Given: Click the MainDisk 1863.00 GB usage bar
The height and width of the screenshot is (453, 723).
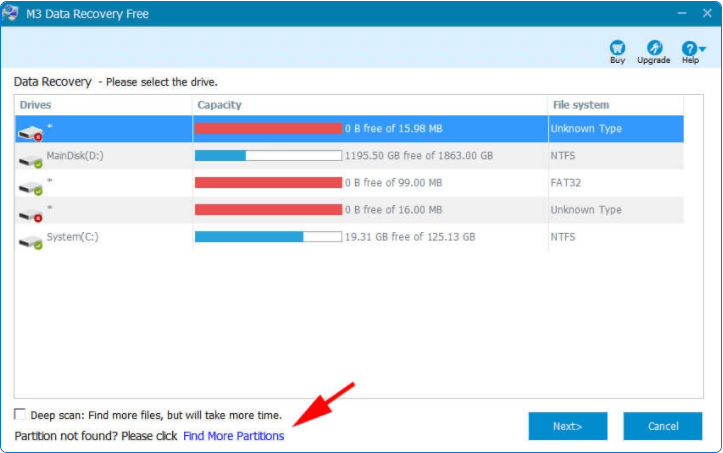Looking at the screenshot, I should click(x=268, y=155).
